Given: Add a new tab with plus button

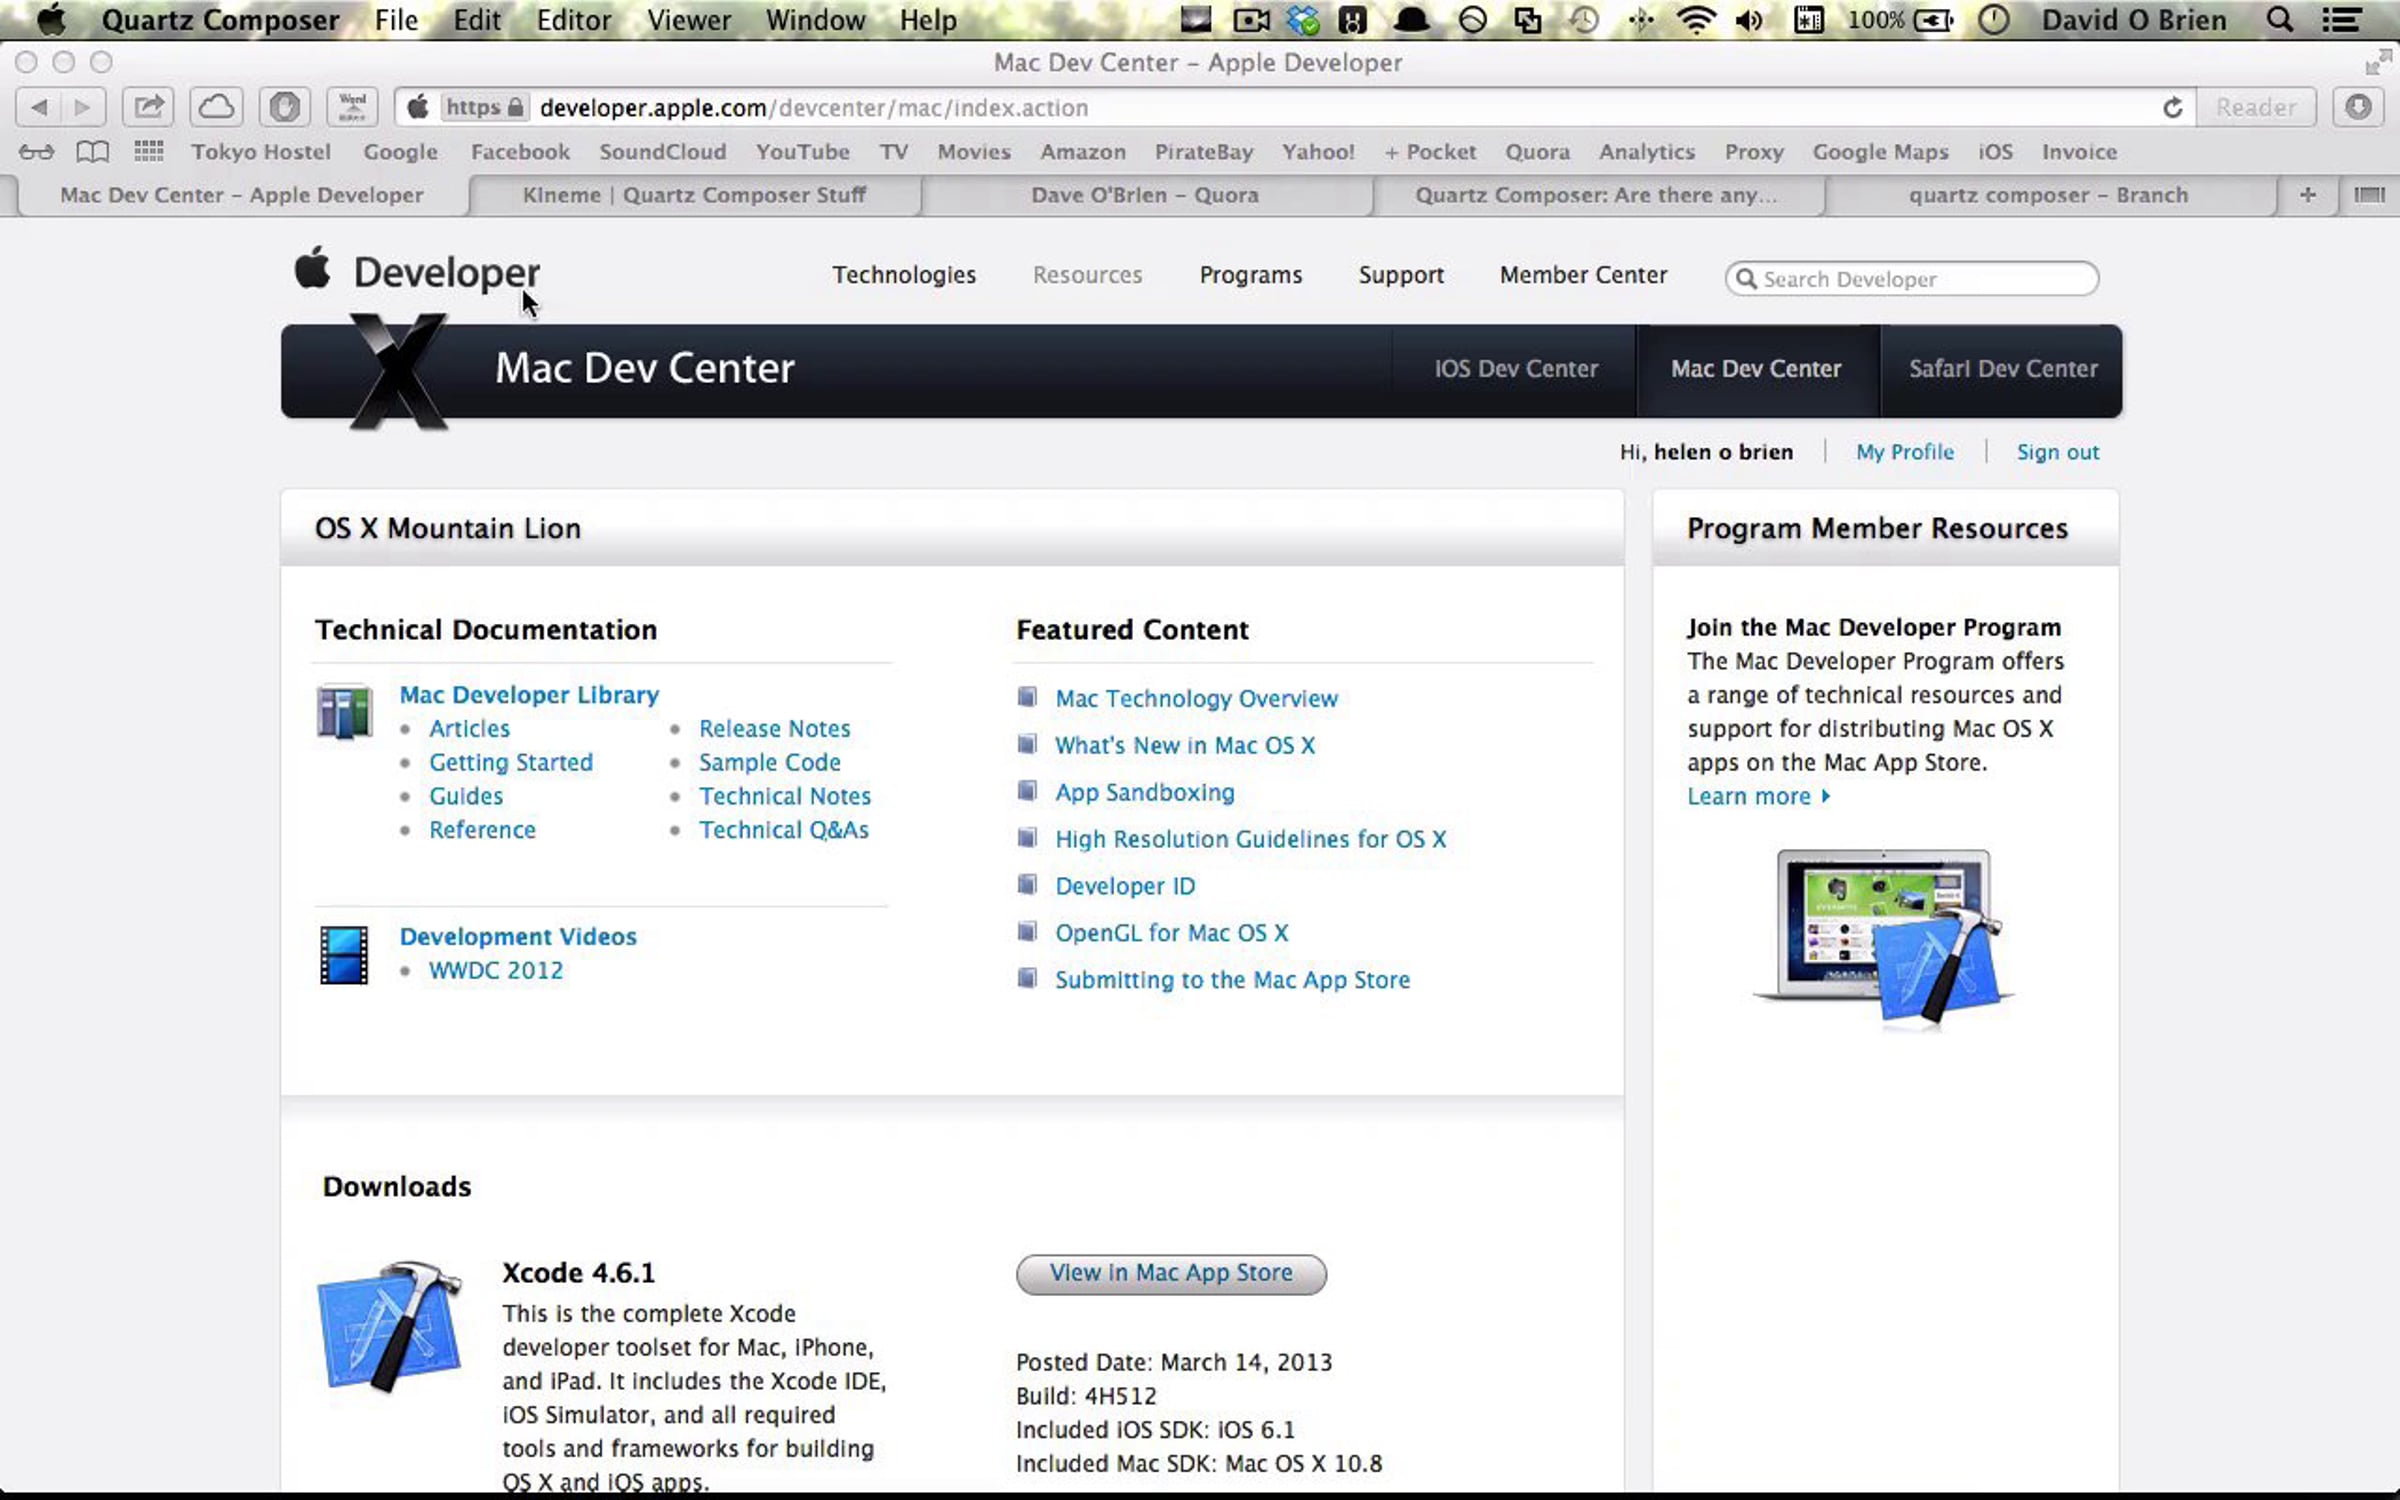Looking at the screenshot, I should [2308, 195].
